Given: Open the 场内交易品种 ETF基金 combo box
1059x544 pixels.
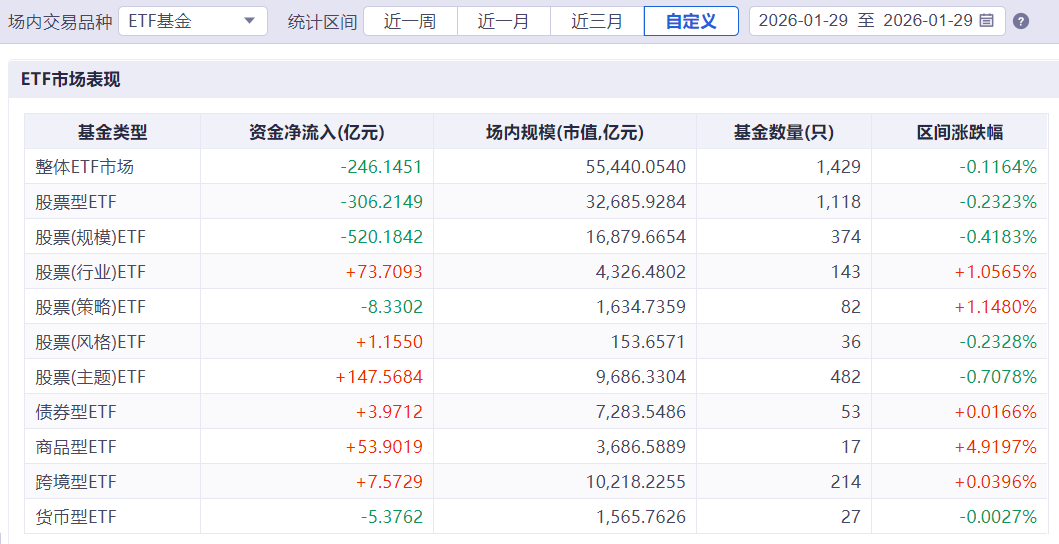Looking at the screenshot, I should point(193,21).
